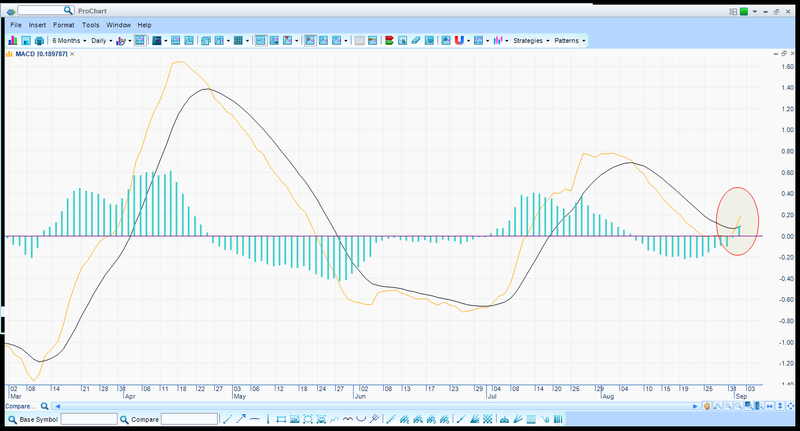The width and height of the screenshot is (800, 431).
Task: Toggle the highlighted chart view button
Action: click(140, 40)
